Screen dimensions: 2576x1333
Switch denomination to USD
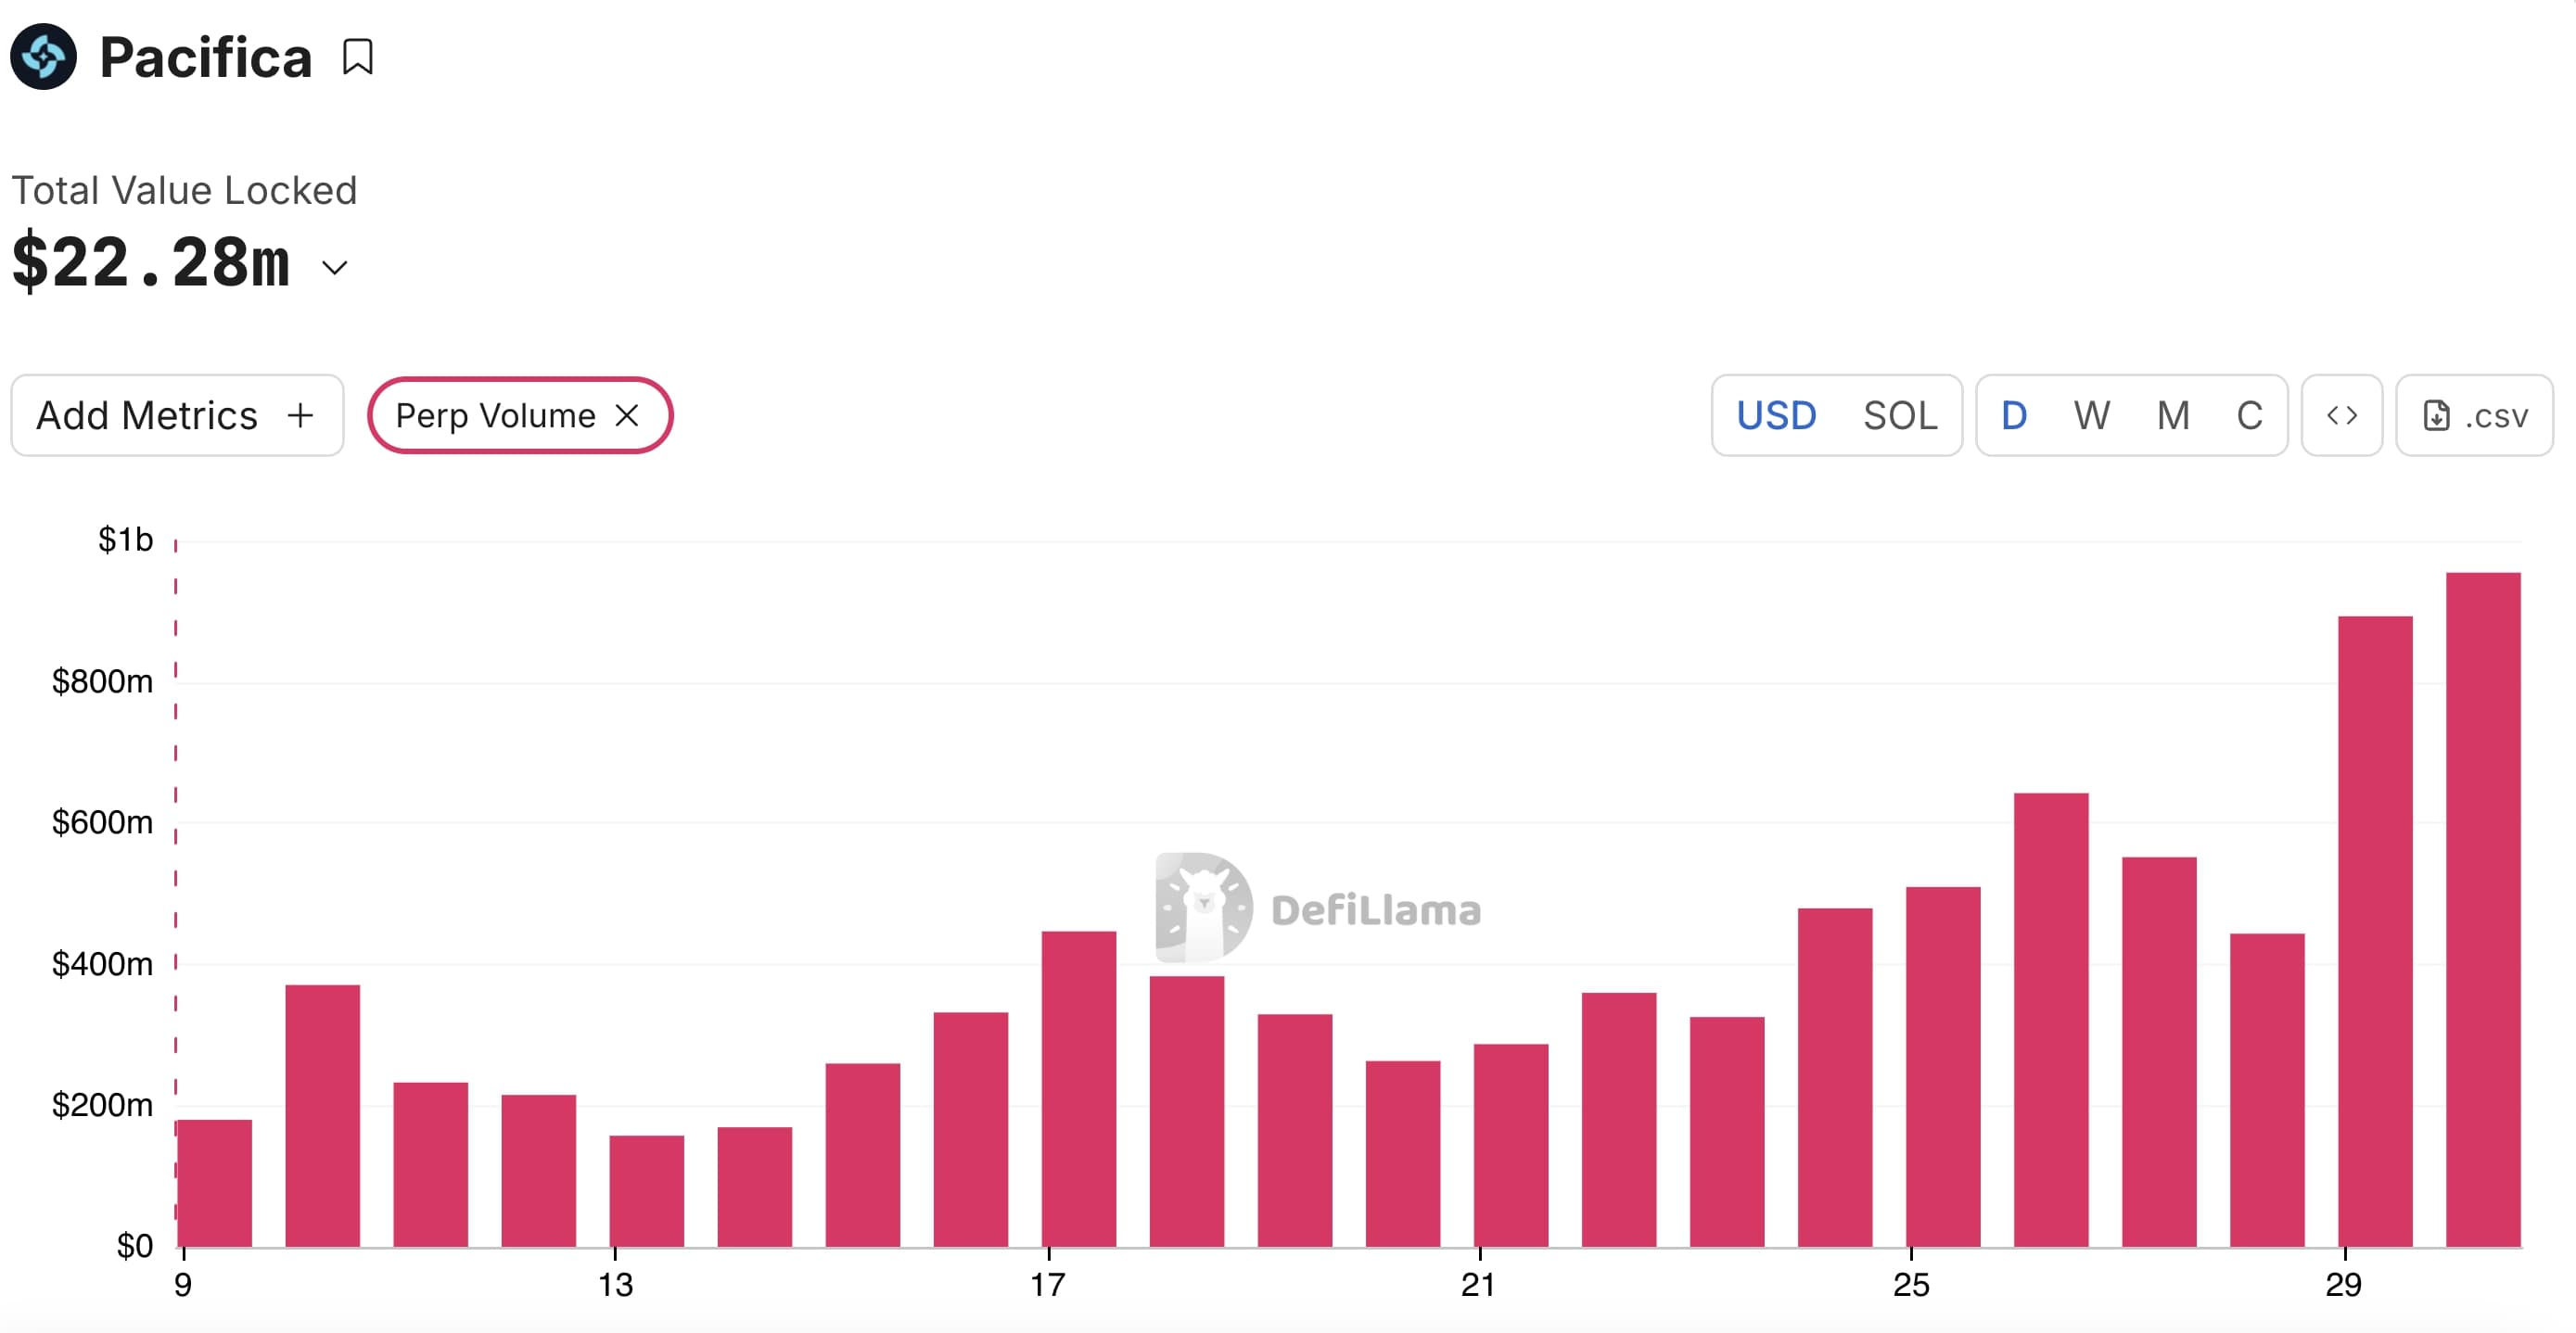pyautogui.click(x=1776, y=415)
